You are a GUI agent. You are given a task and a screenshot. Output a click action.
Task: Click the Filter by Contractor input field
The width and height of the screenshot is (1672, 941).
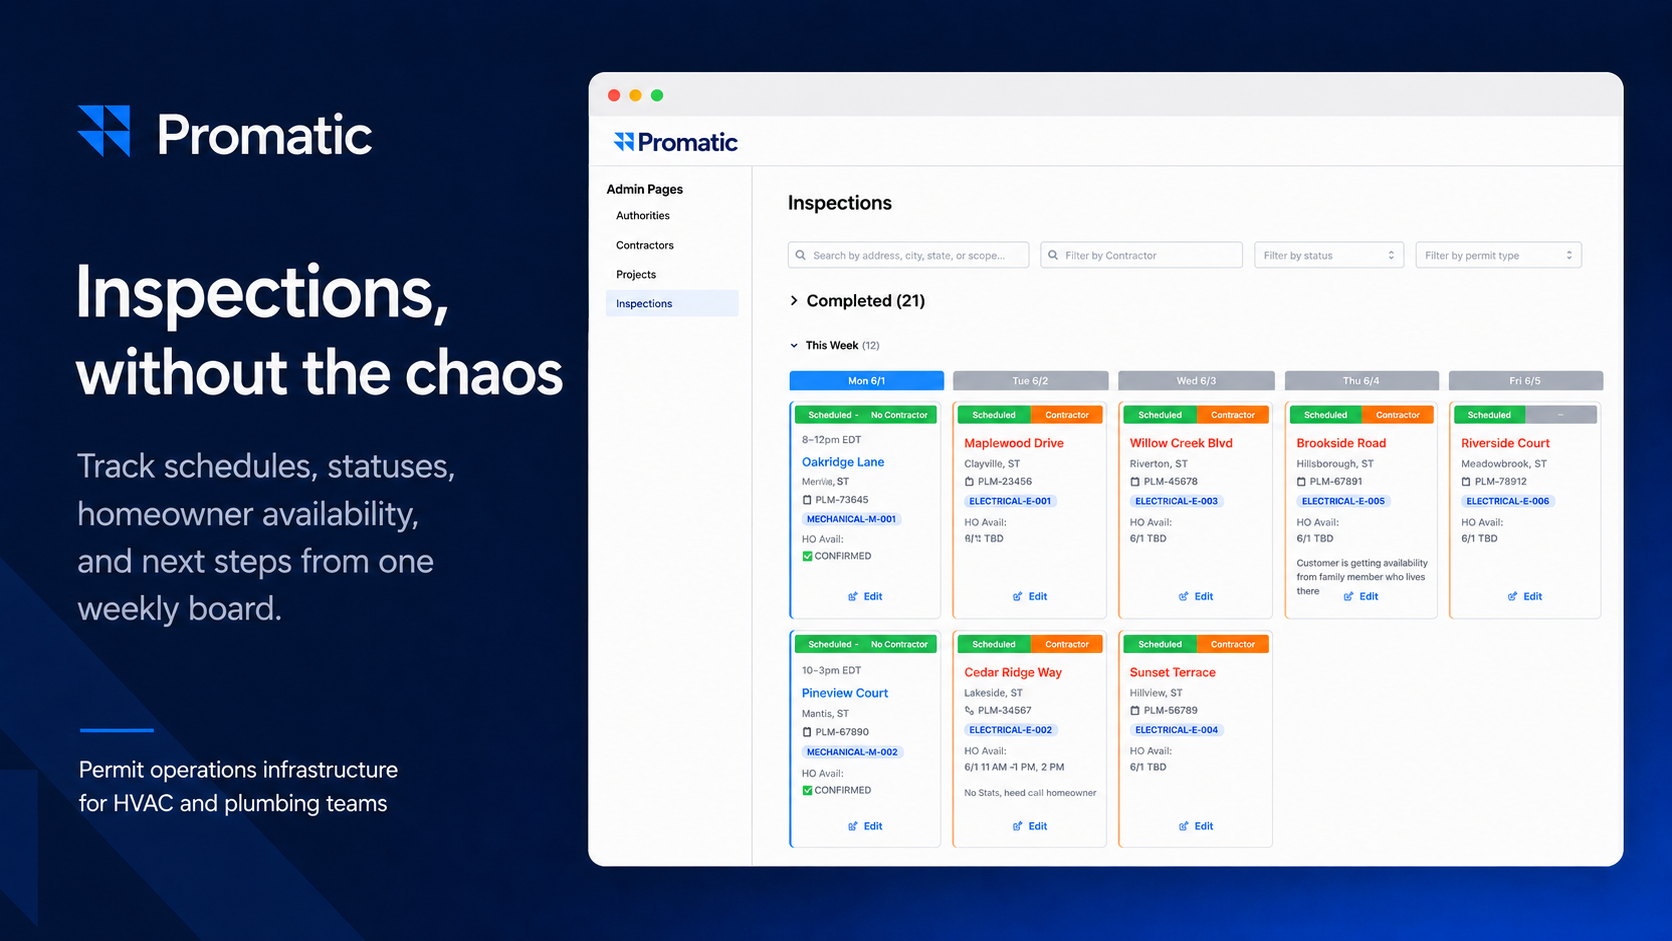[1141, 256]
